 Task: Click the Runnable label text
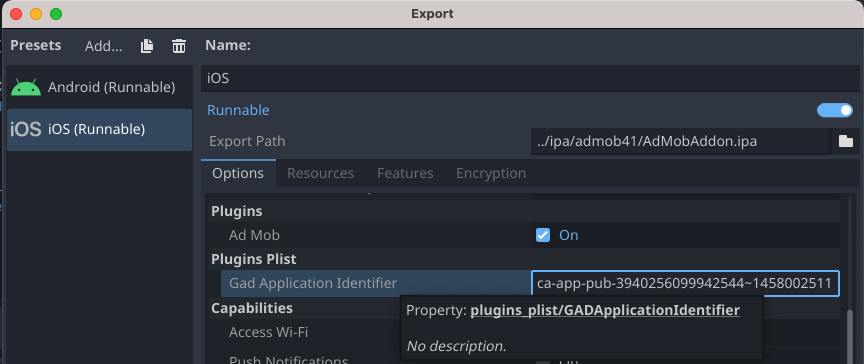(238, 110)
